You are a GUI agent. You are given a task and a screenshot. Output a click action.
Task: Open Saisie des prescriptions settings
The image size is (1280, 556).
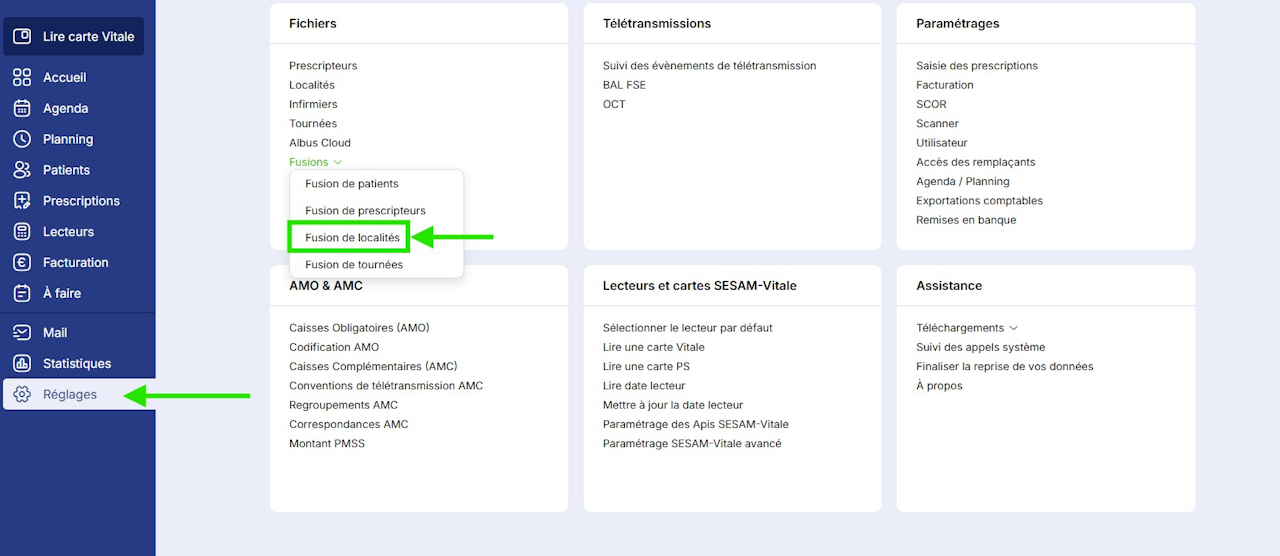(977, 66)
